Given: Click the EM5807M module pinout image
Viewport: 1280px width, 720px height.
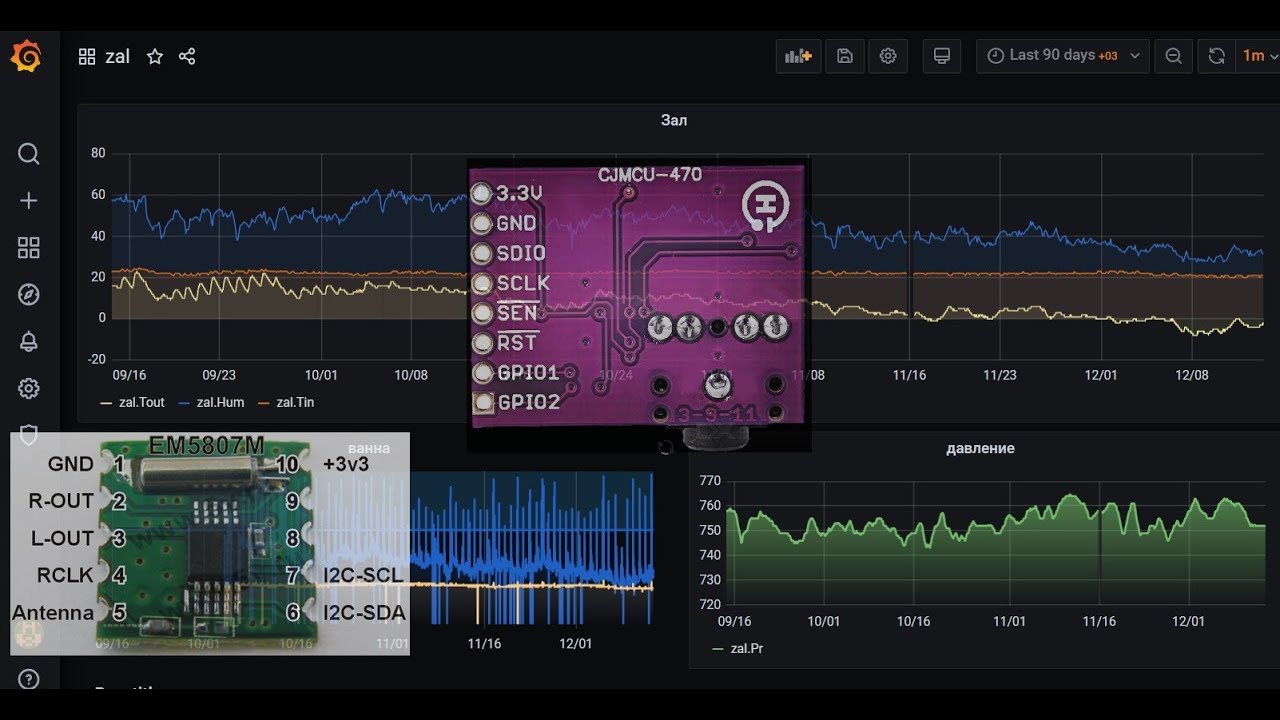Looking at the screenshot, I should click(210, 543).
